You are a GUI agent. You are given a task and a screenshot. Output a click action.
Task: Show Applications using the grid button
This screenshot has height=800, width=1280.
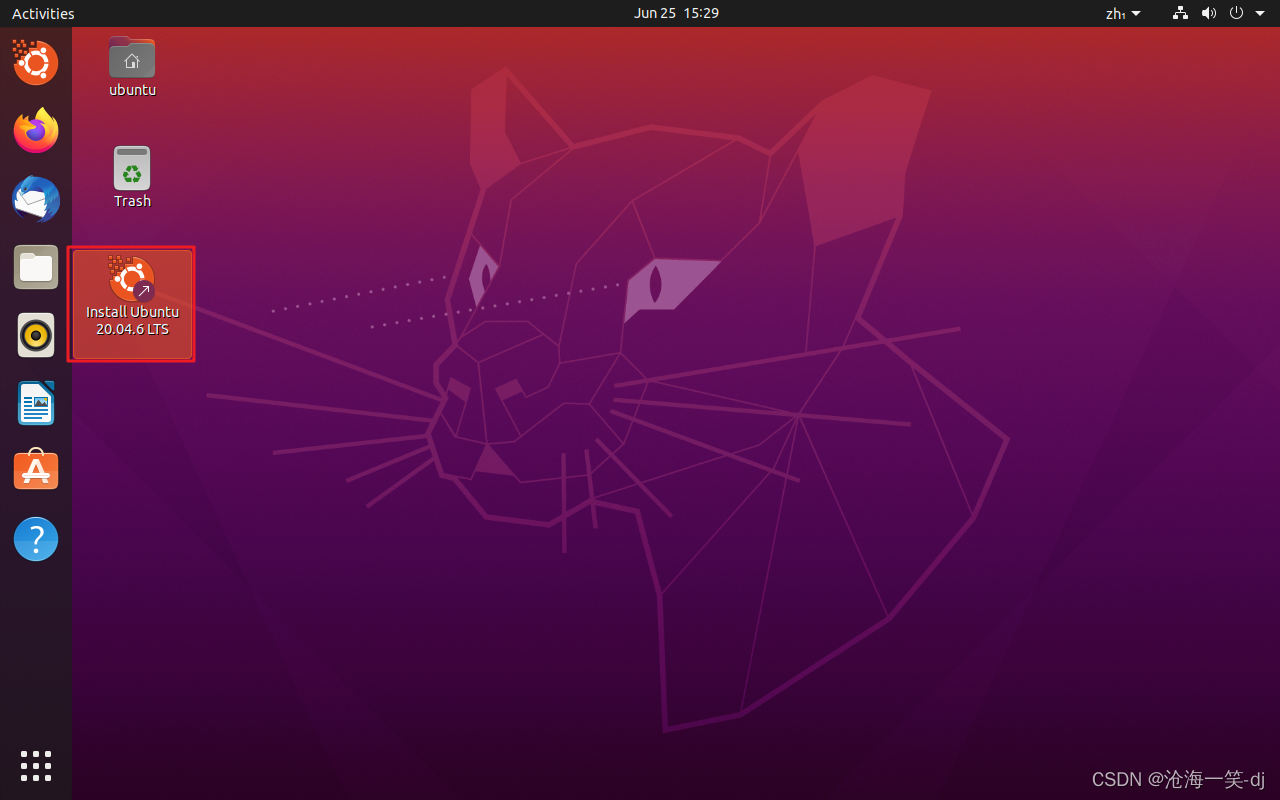coord(36,767)
